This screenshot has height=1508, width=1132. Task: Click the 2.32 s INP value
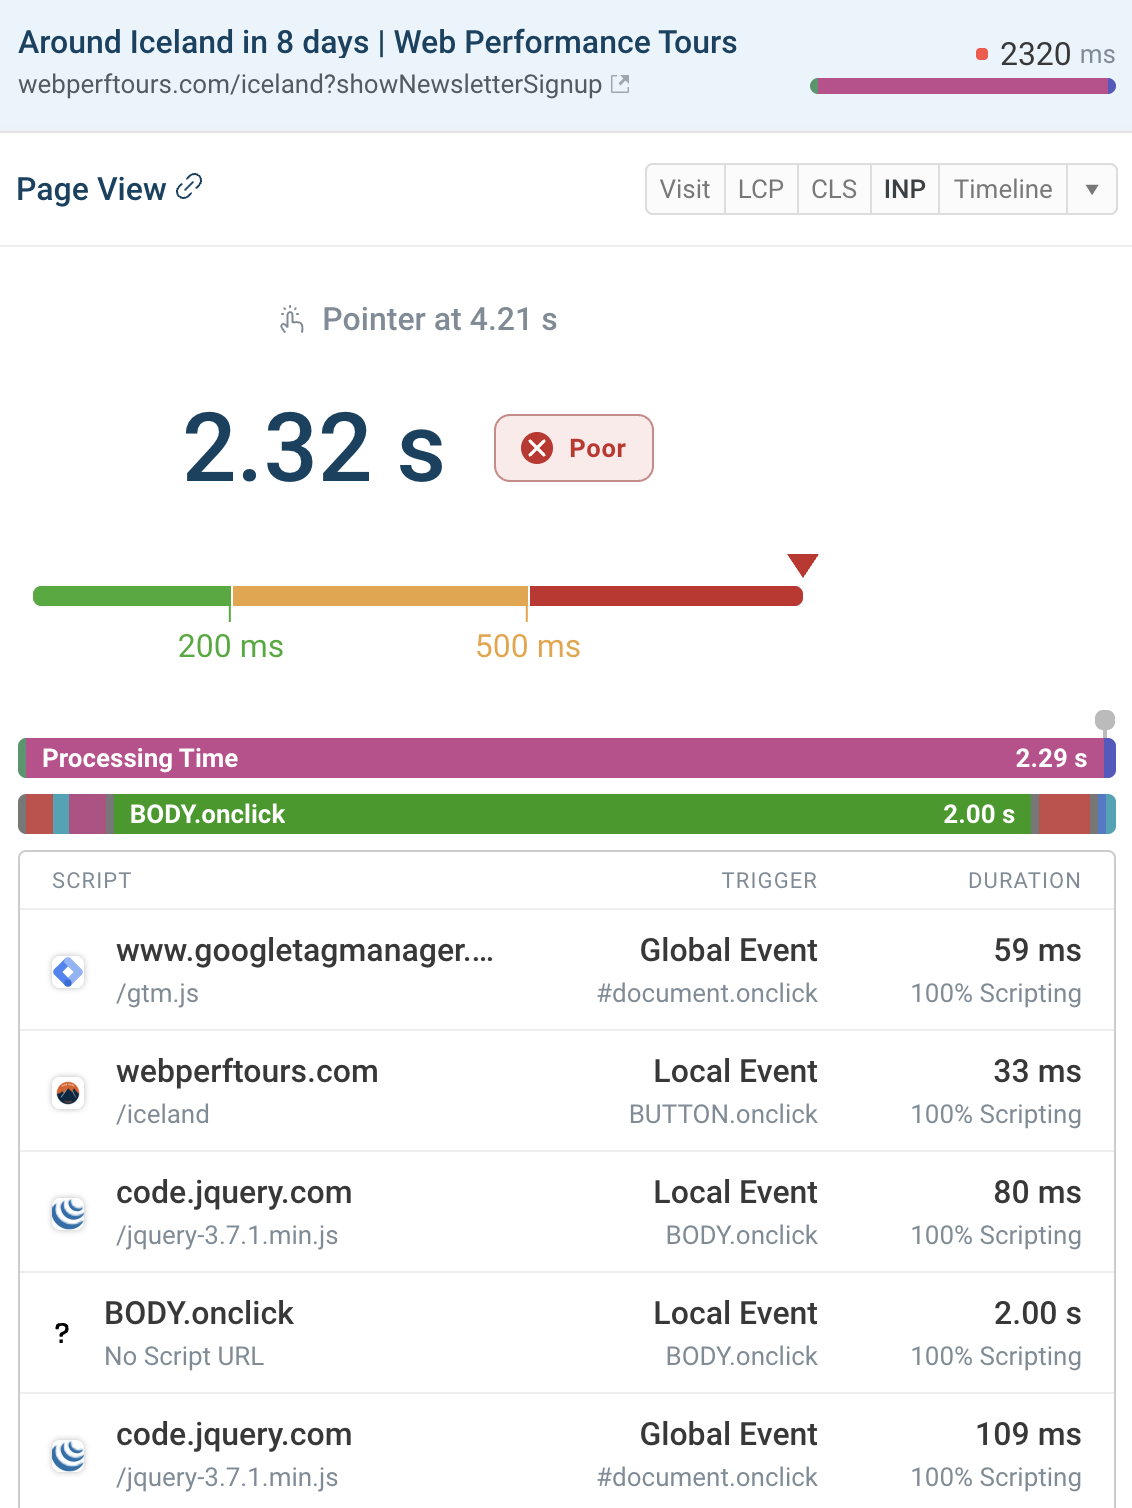click(314, 448)
